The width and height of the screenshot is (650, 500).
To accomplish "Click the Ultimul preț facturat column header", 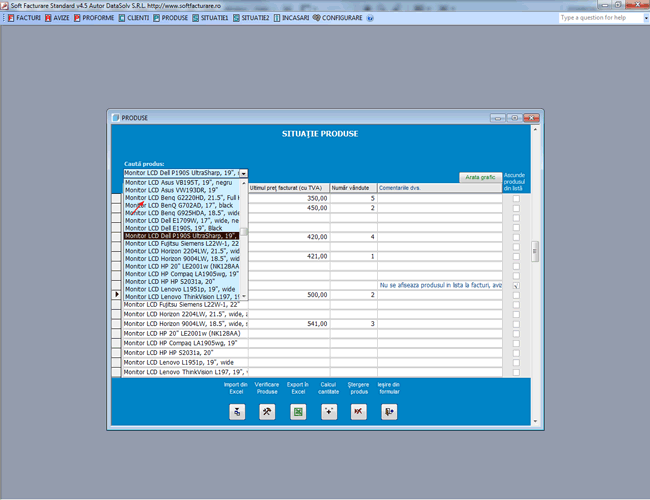I will pyautogui.click(x=289, y=188).
